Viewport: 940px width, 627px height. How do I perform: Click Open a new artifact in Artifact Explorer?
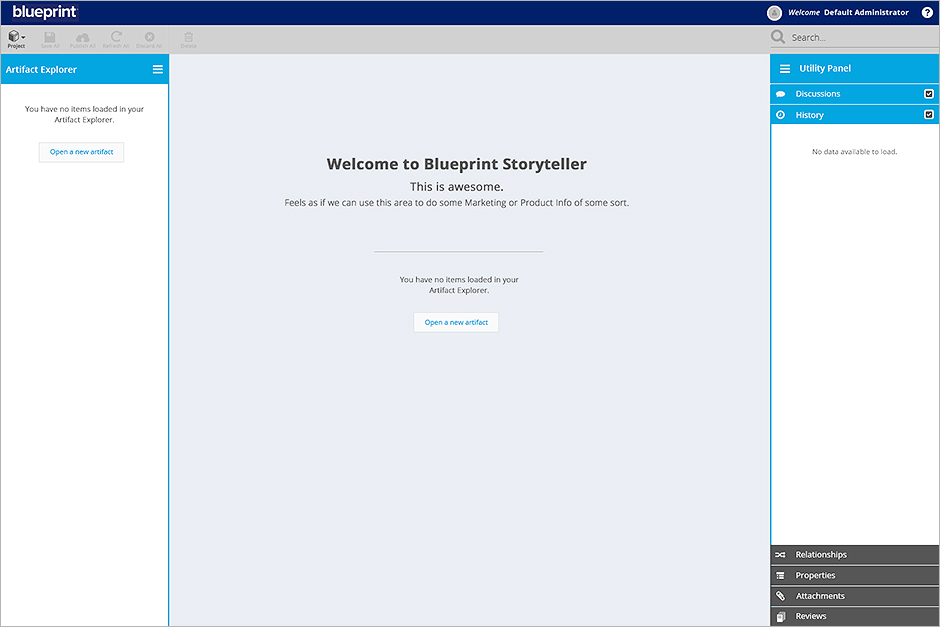click(82, 152)
